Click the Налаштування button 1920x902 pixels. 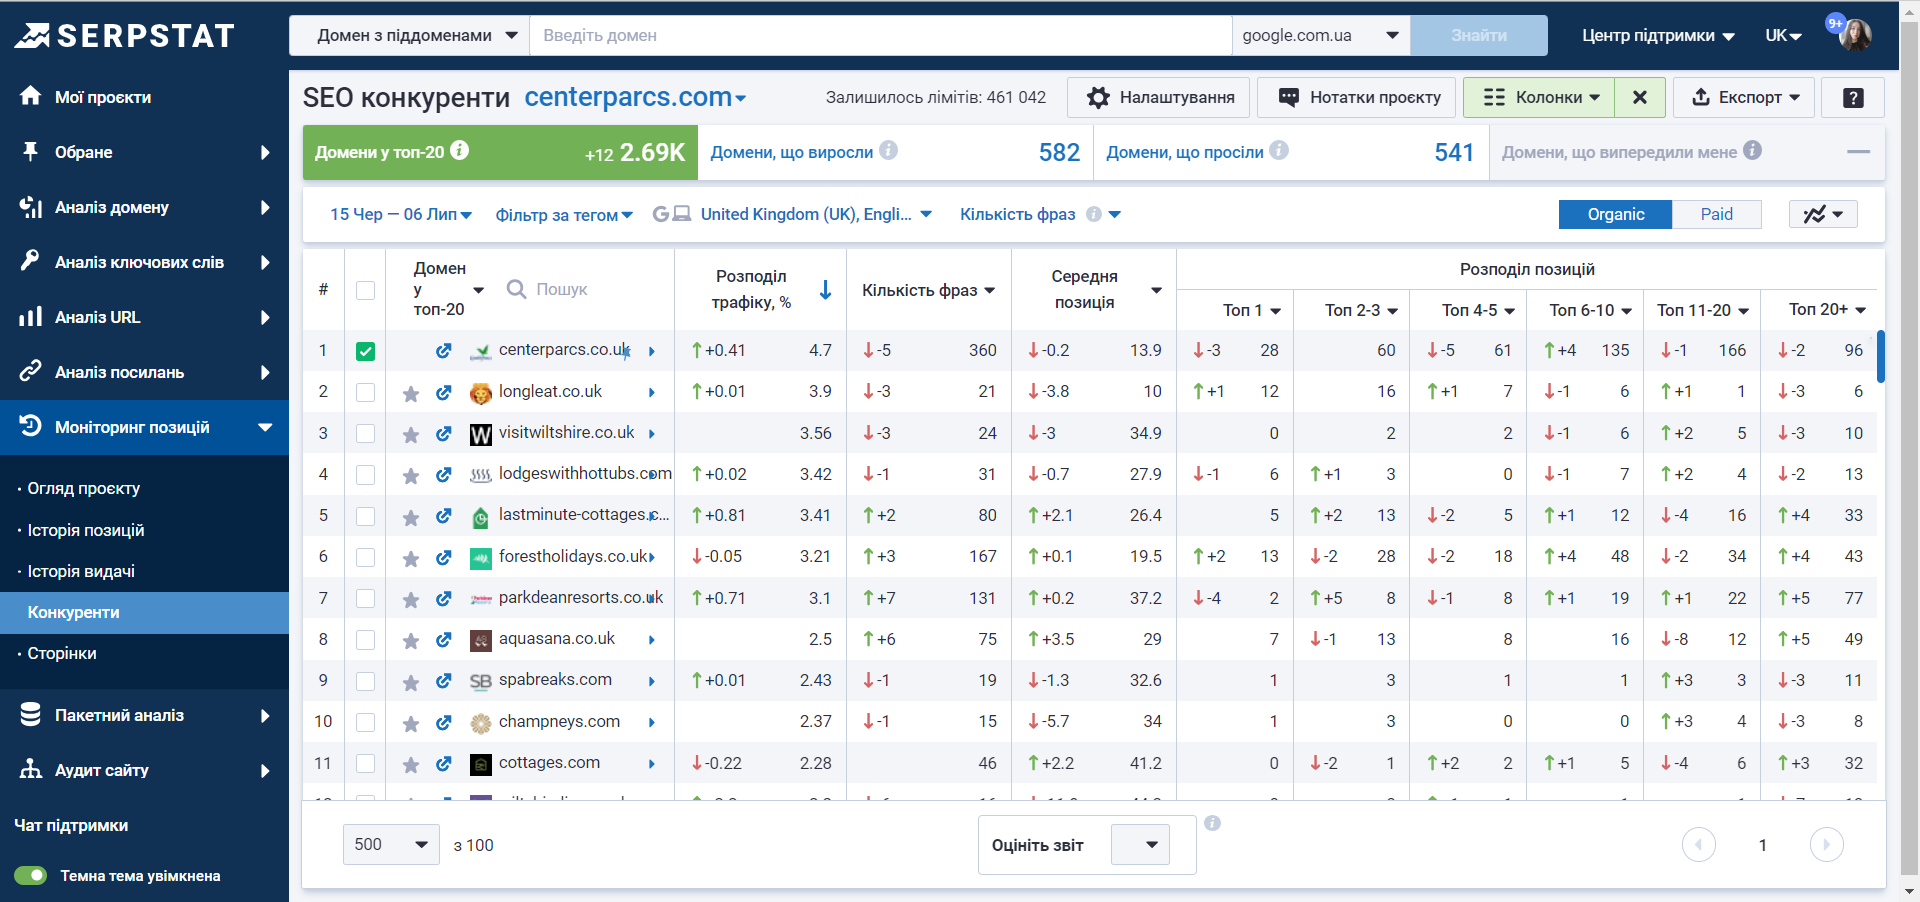click(1158, 97)
